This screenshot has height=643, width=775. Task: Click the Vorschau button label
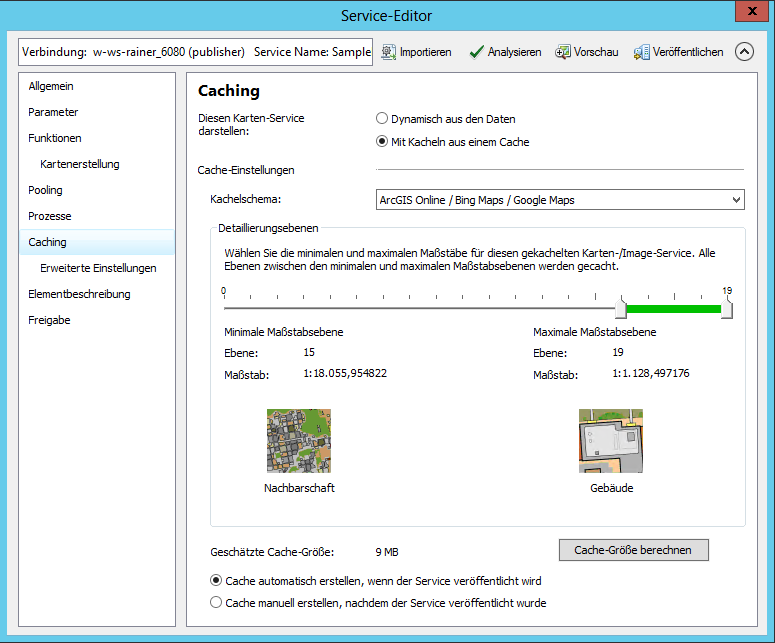tap(596, 52)
